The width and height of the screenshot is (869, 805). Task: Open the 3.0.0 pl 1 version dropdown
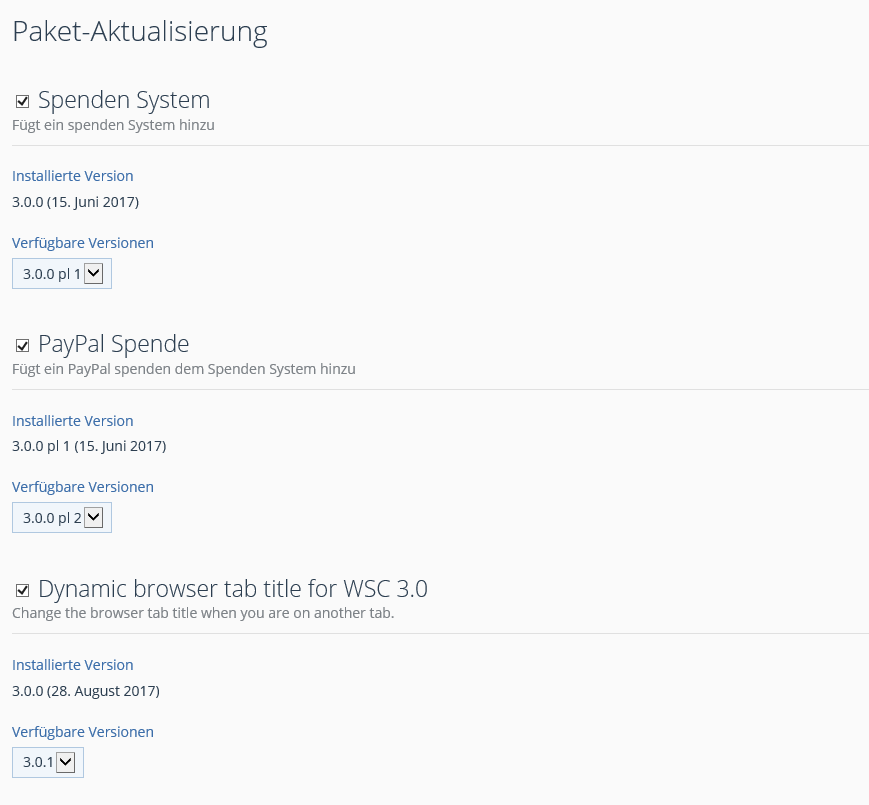pyautogui.click(x=62, y=273)
